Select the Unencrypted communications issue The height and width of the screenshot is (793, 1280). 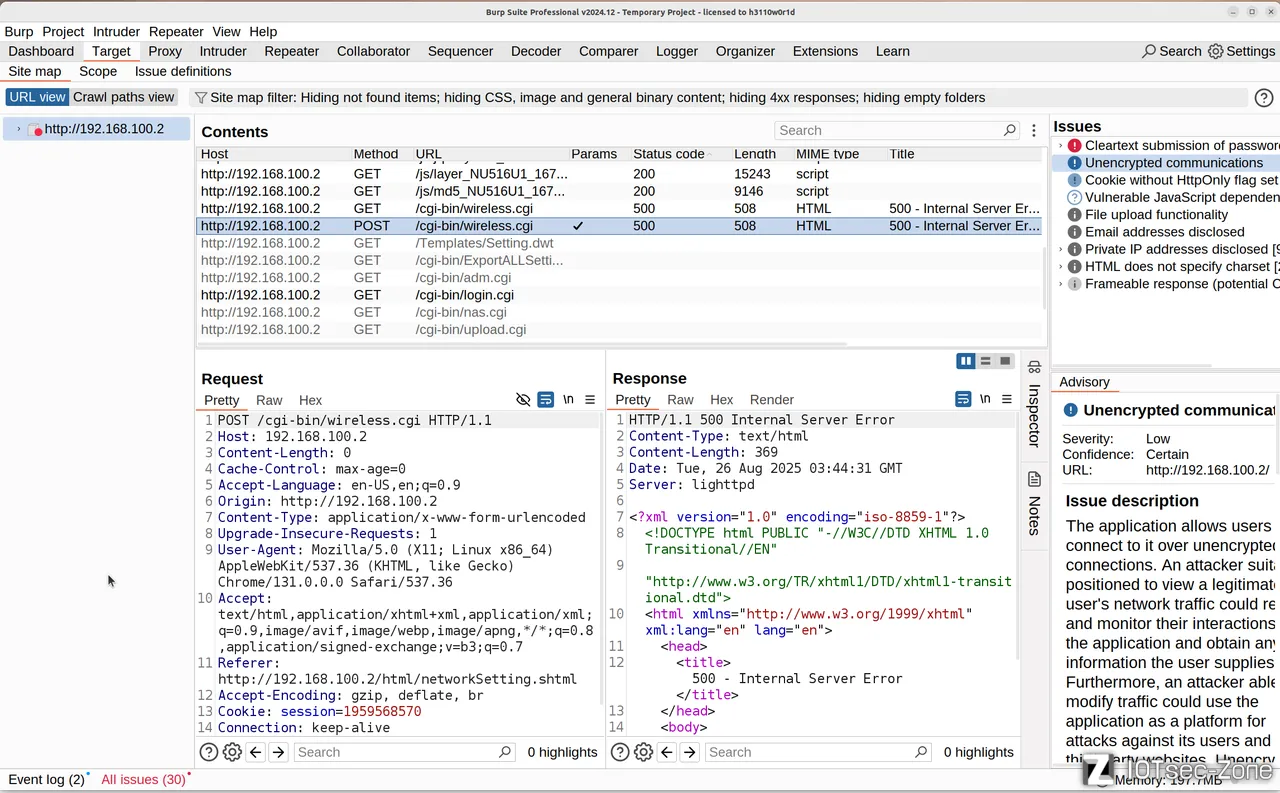pos(1174,163)
